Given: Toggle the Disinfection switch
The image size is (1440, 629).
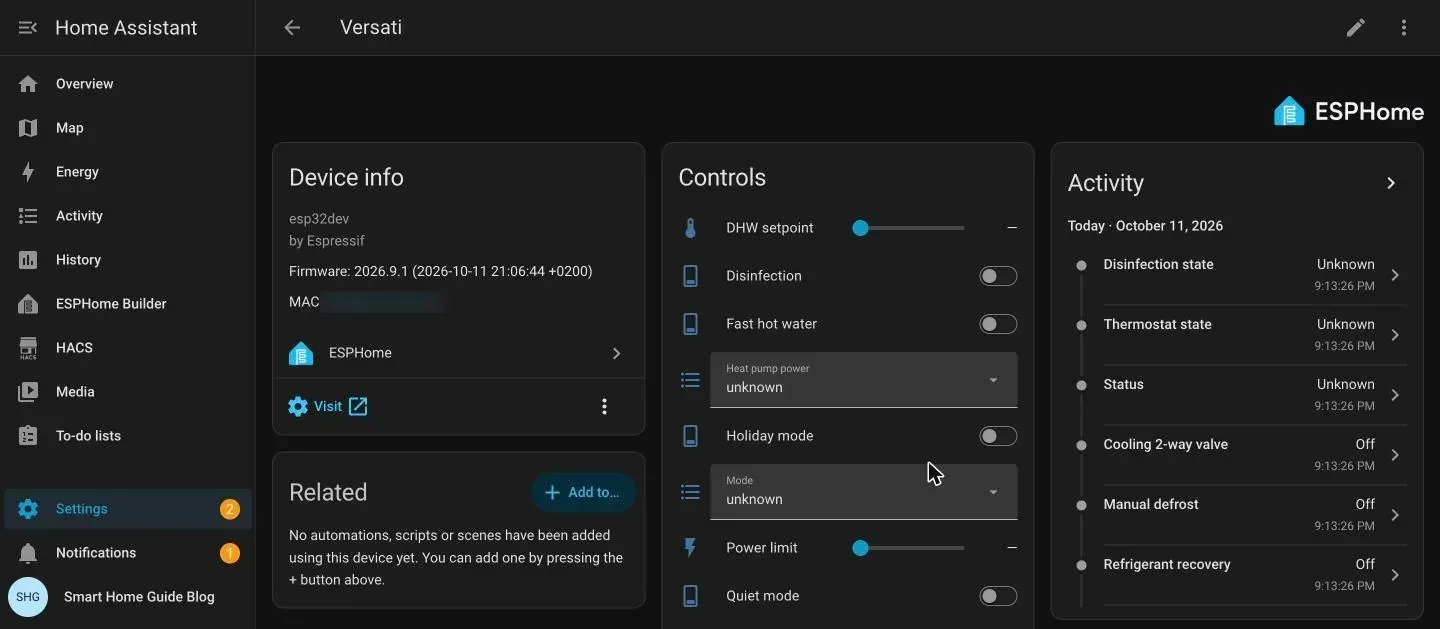Looking at the screenshot, I should coord(998,276).
